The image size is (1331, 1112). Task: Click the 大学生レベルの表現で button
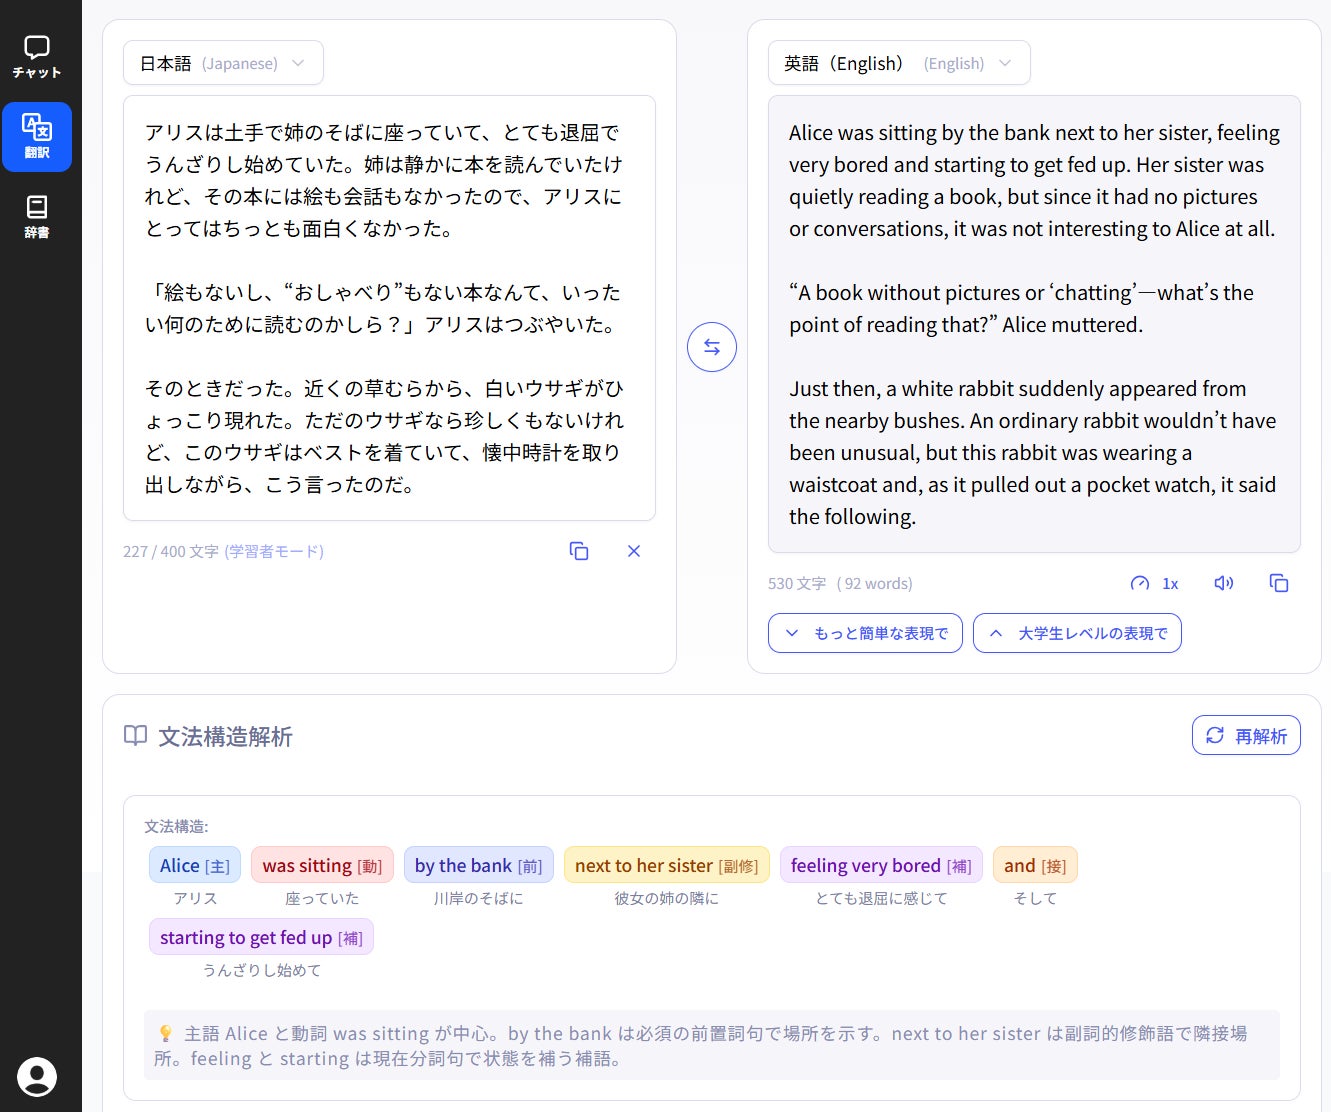pyautogui.click(x=1077, y=633)
